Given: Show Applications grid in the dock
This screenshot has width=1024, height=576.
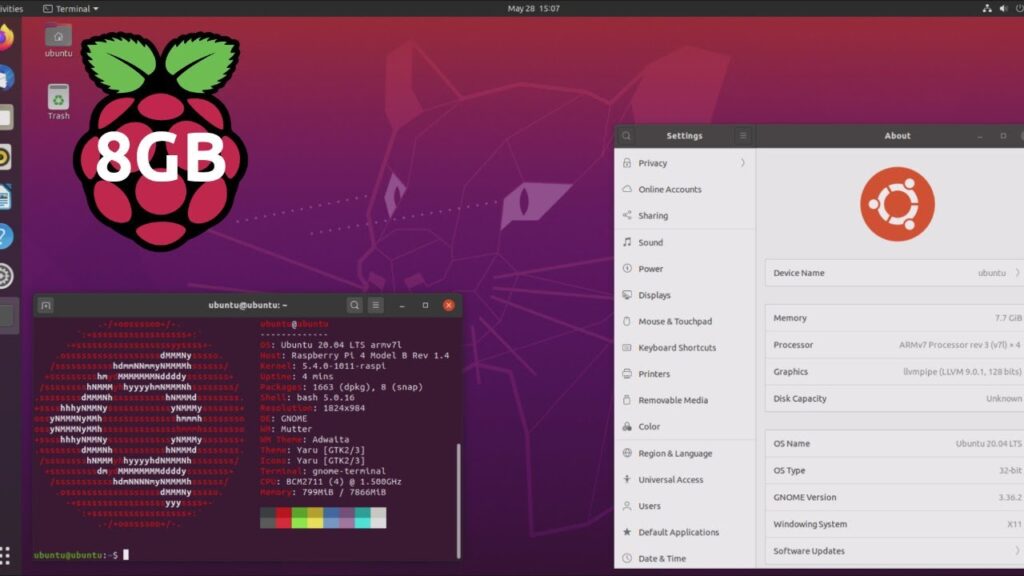Looking at the screenshot, I should tap(5, 554).
